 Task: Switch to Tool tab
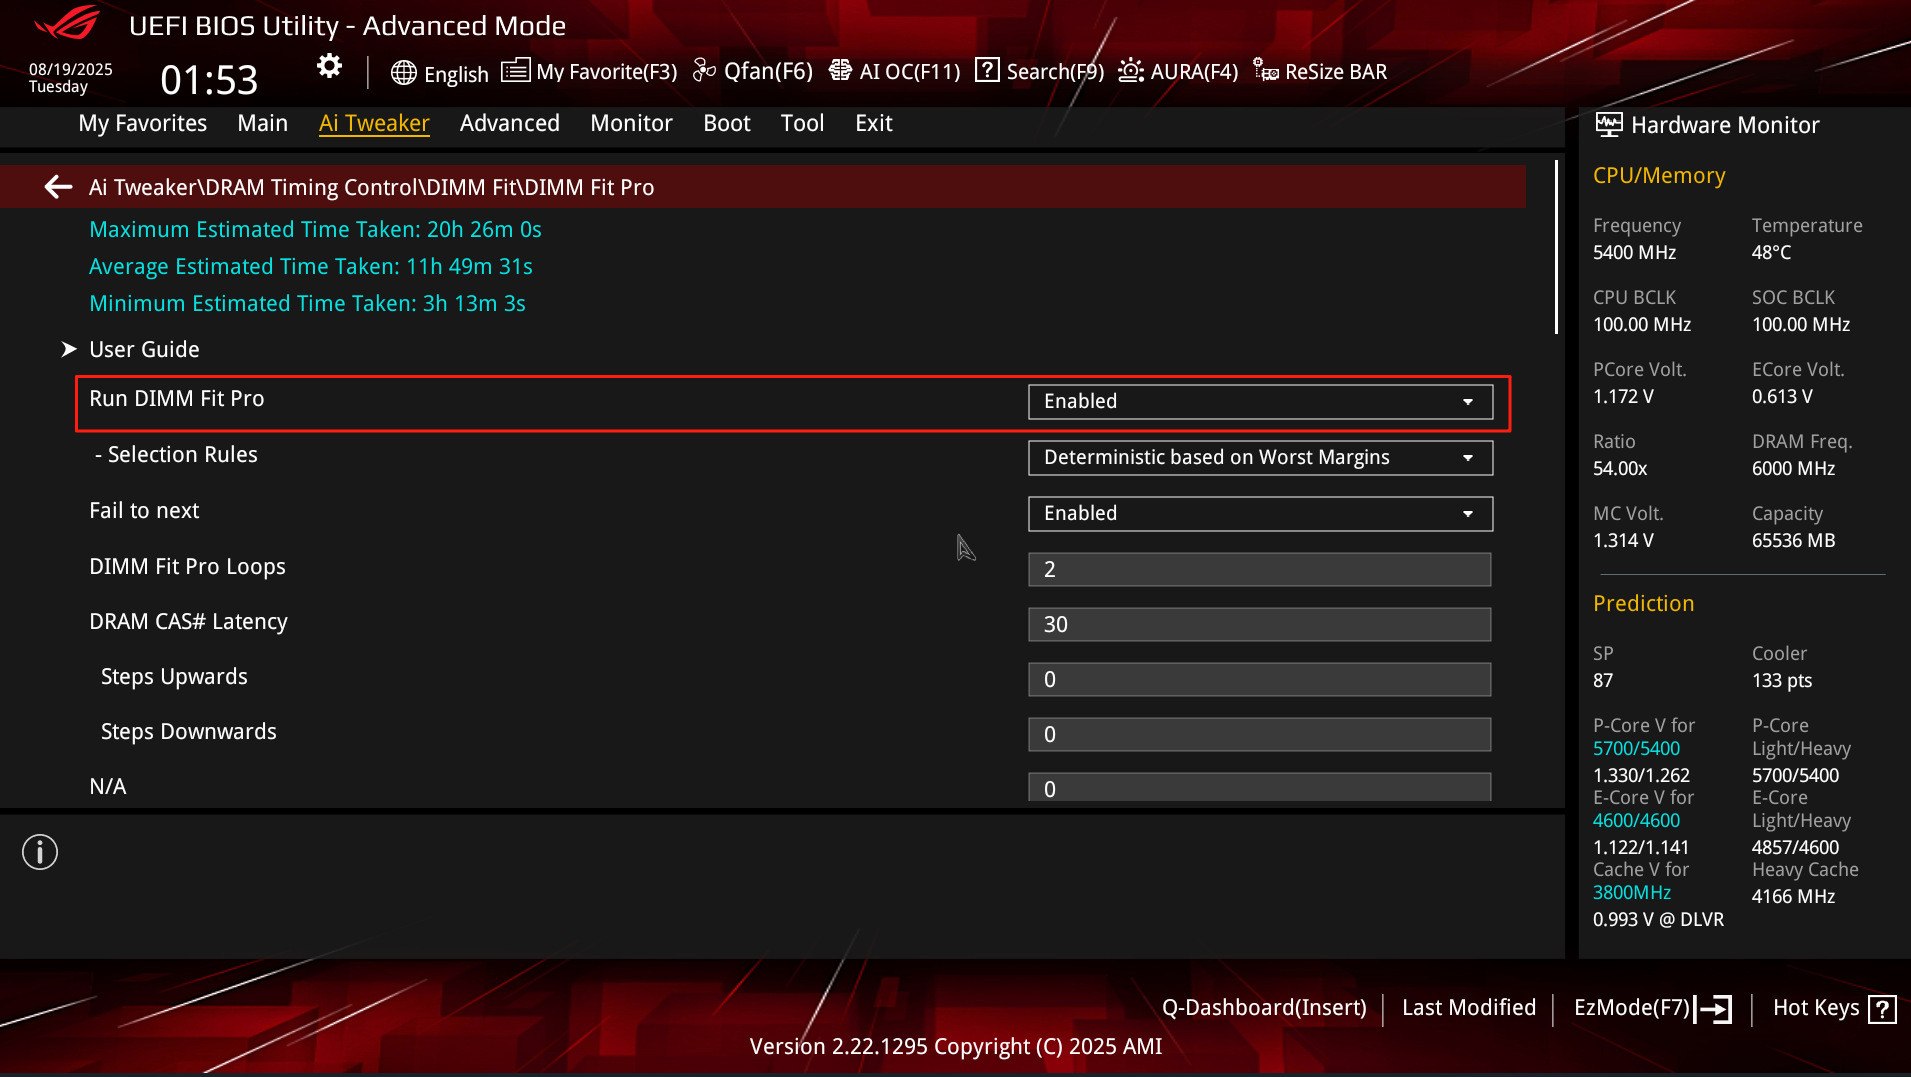point(802,123)
